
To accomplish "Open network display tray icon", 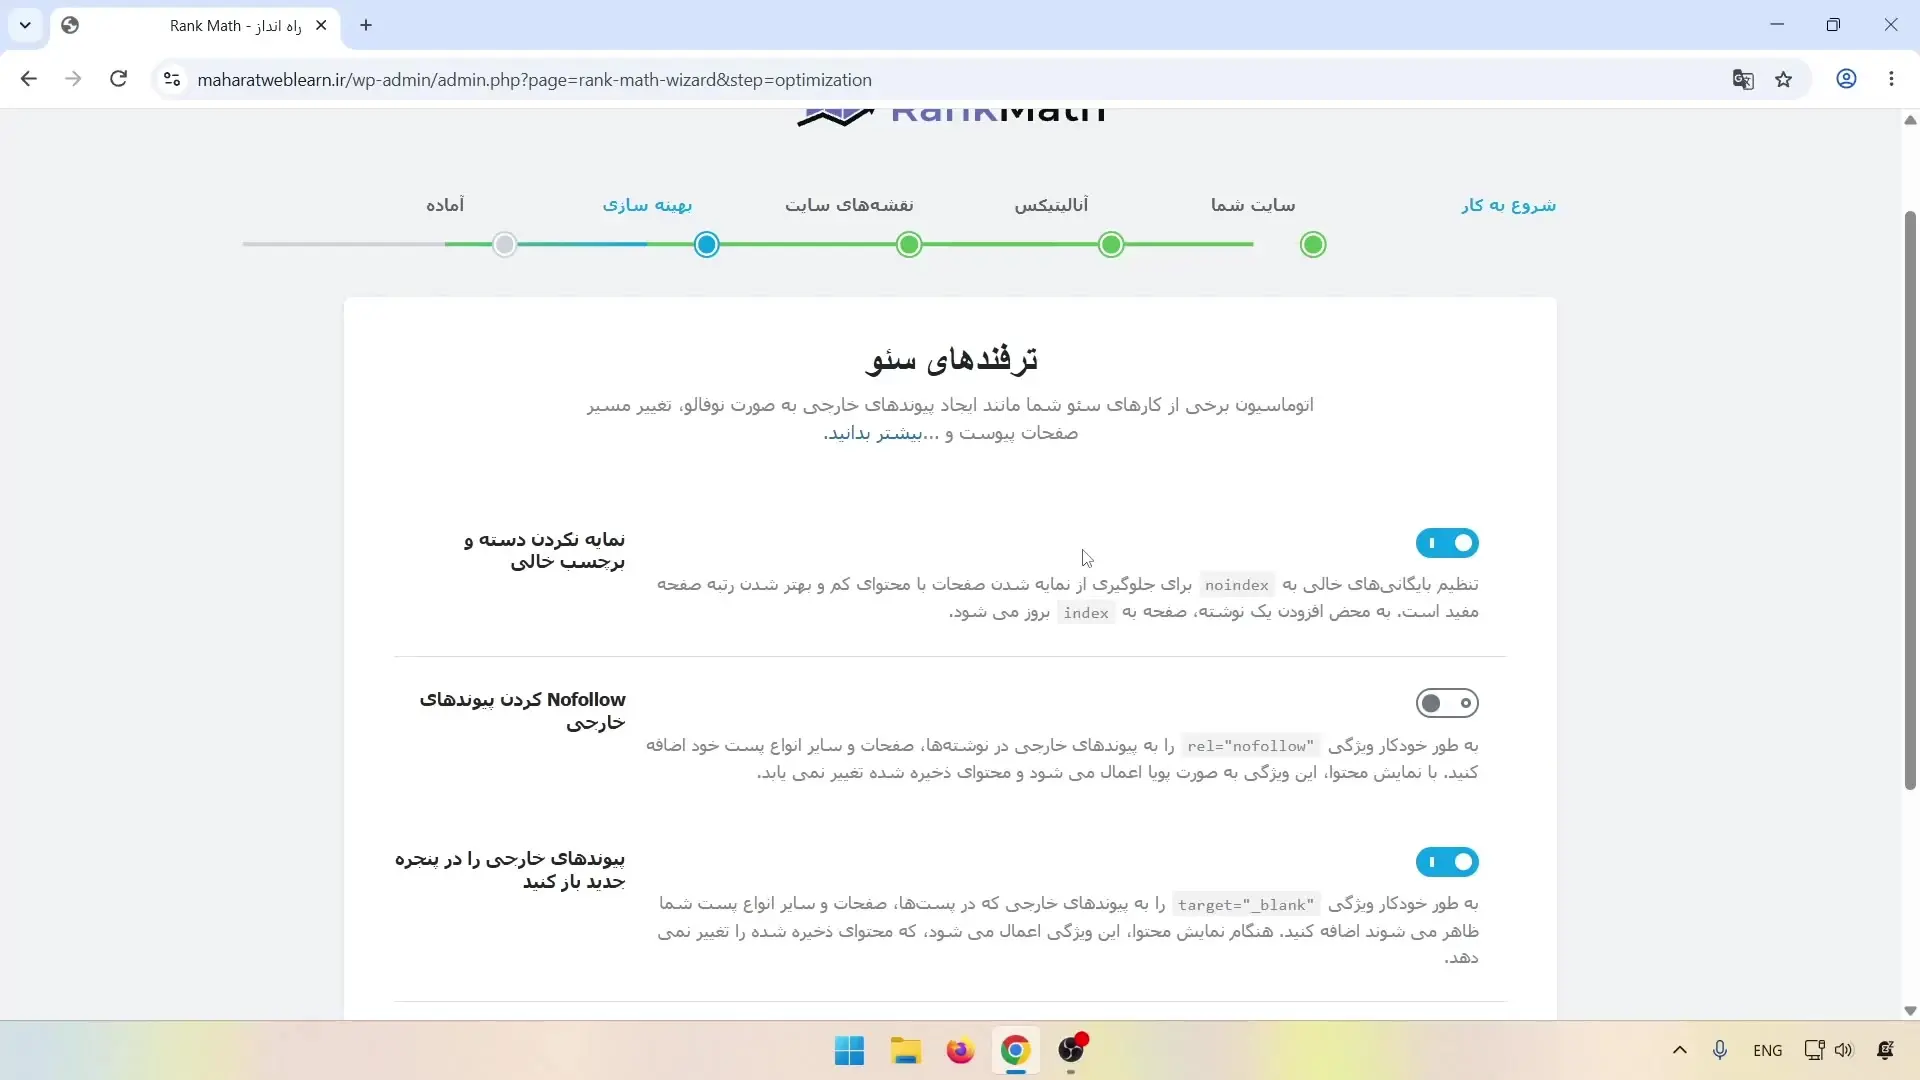I will (x=1814, y=1050).
